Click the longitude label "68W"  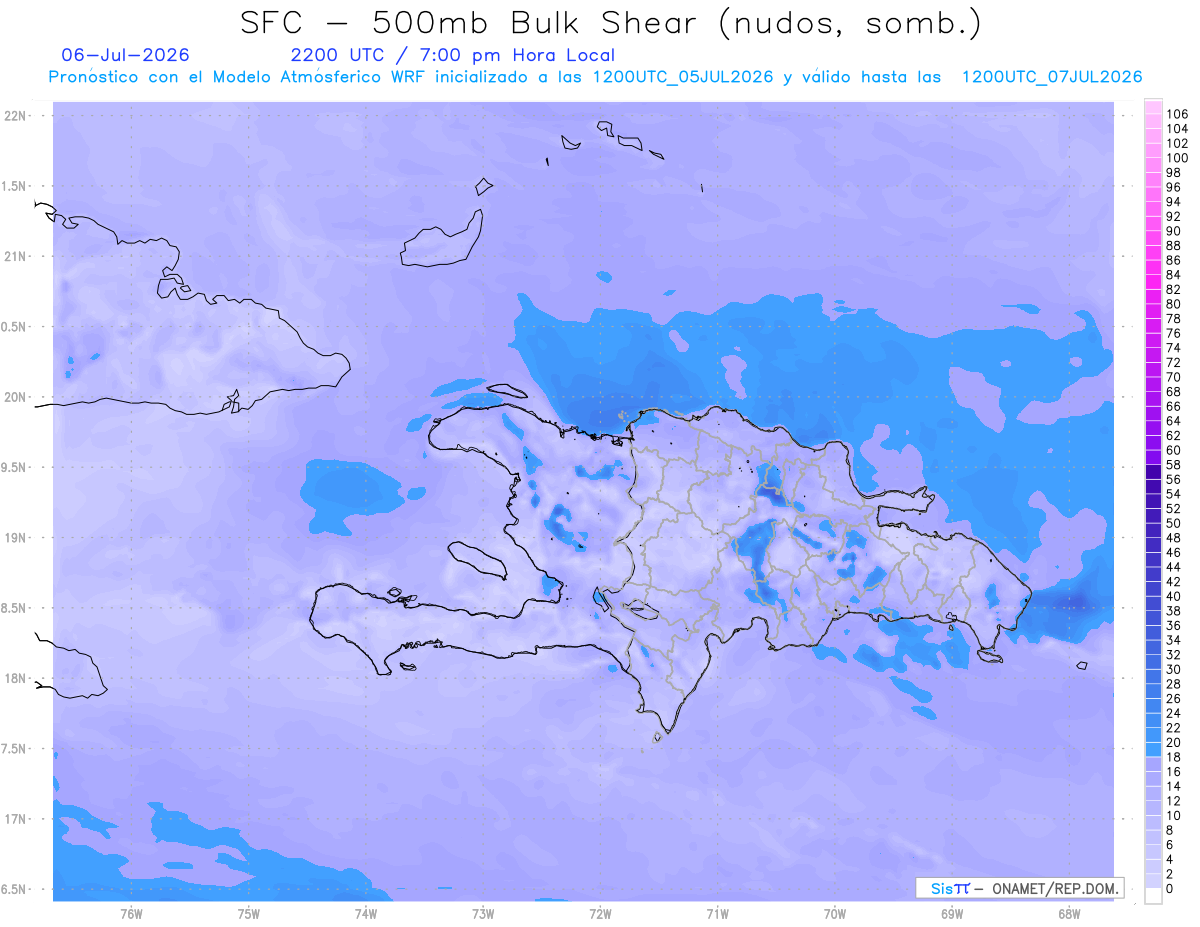pyautogui.click(x=1069, y=914)
